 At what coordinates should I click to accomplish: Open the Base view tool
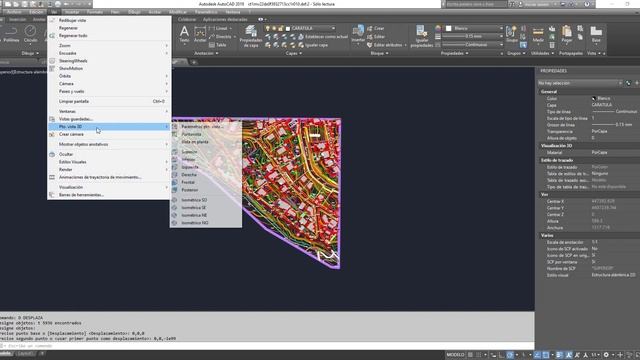coord(596,34)
